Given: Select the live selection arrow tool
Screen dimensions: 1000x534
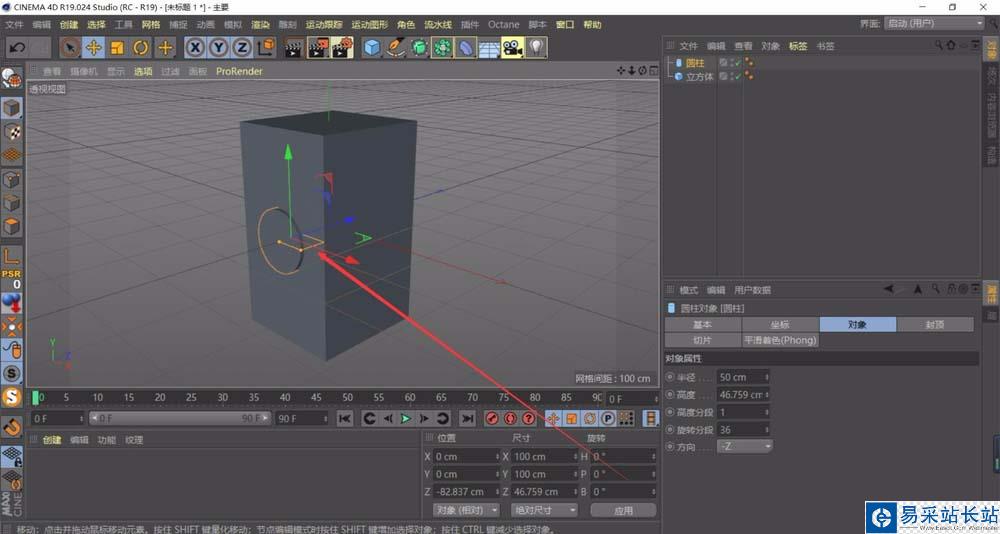Looking at the screenshot, I should (x=70, y=48).
